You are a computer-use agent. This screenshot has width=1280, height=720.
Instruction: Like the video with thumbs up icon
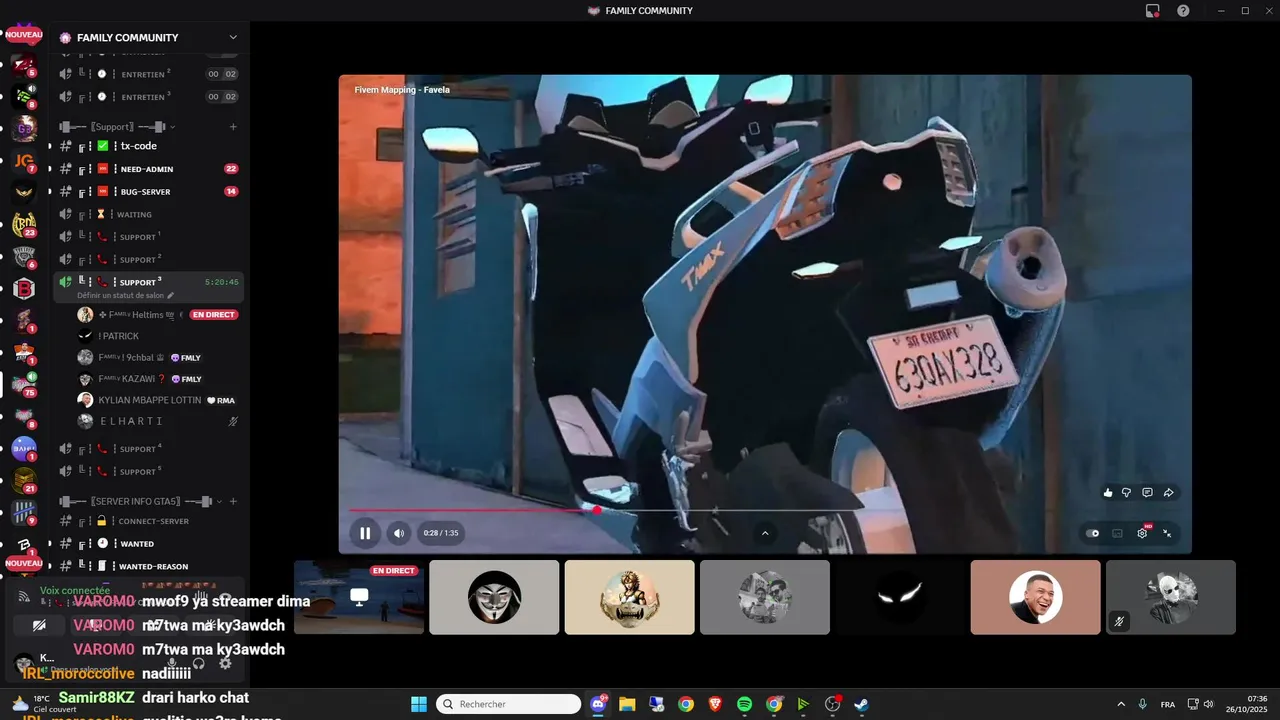pyautogui.click(x=1108, y=492)
